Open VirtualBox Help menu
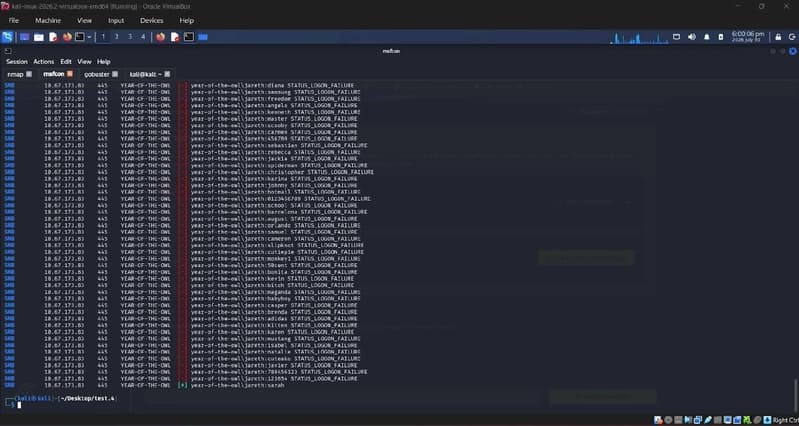The width and height of the screenshot is (799, 426). point(187,20)
